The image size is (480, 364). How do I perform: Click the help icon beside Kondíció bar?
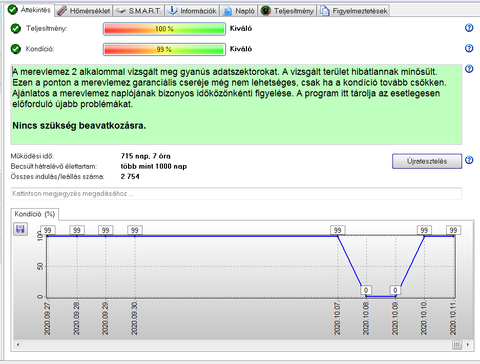469,48
